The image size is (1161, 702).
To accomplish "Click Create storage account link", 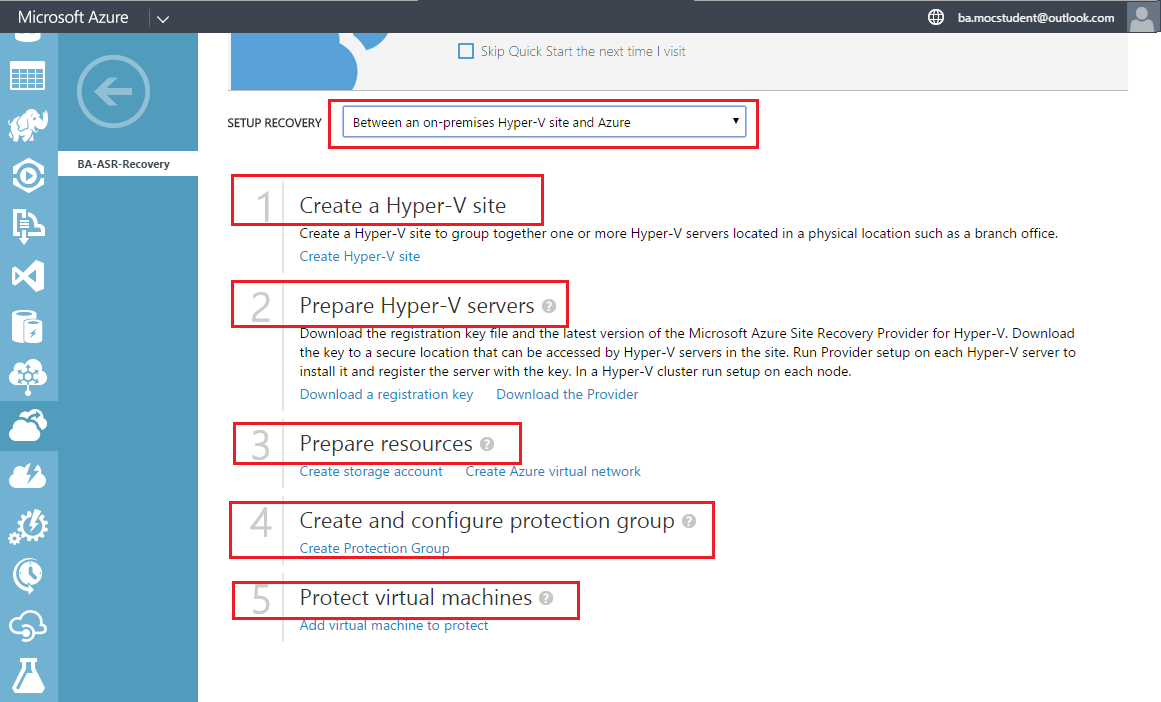I will 371,472.
